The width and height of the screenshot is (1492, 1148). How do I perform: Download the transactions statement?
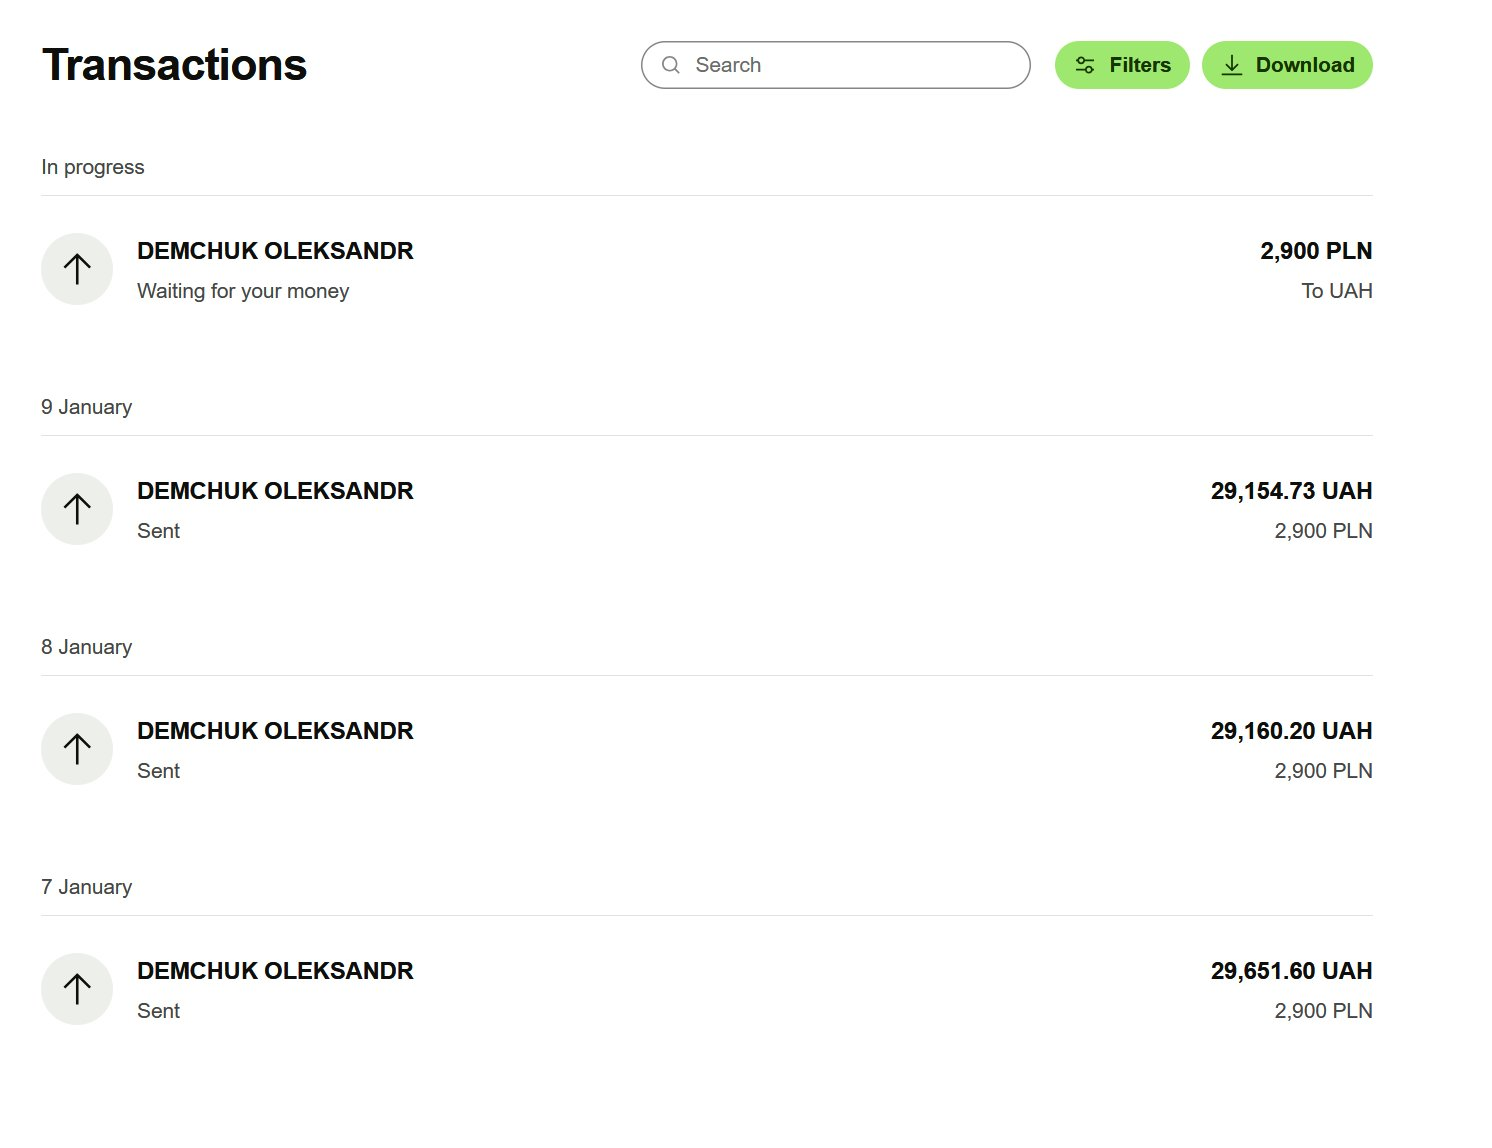point(1287,65)
